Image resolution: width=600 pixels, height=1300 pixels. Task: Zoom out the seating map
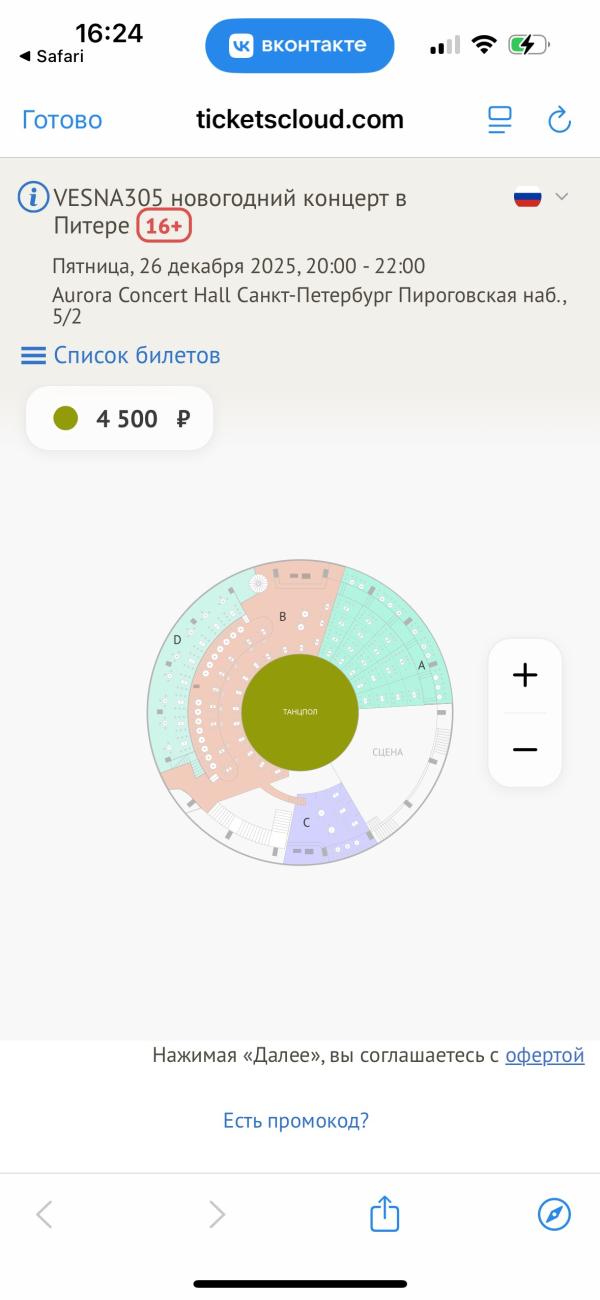click(525, 749)
